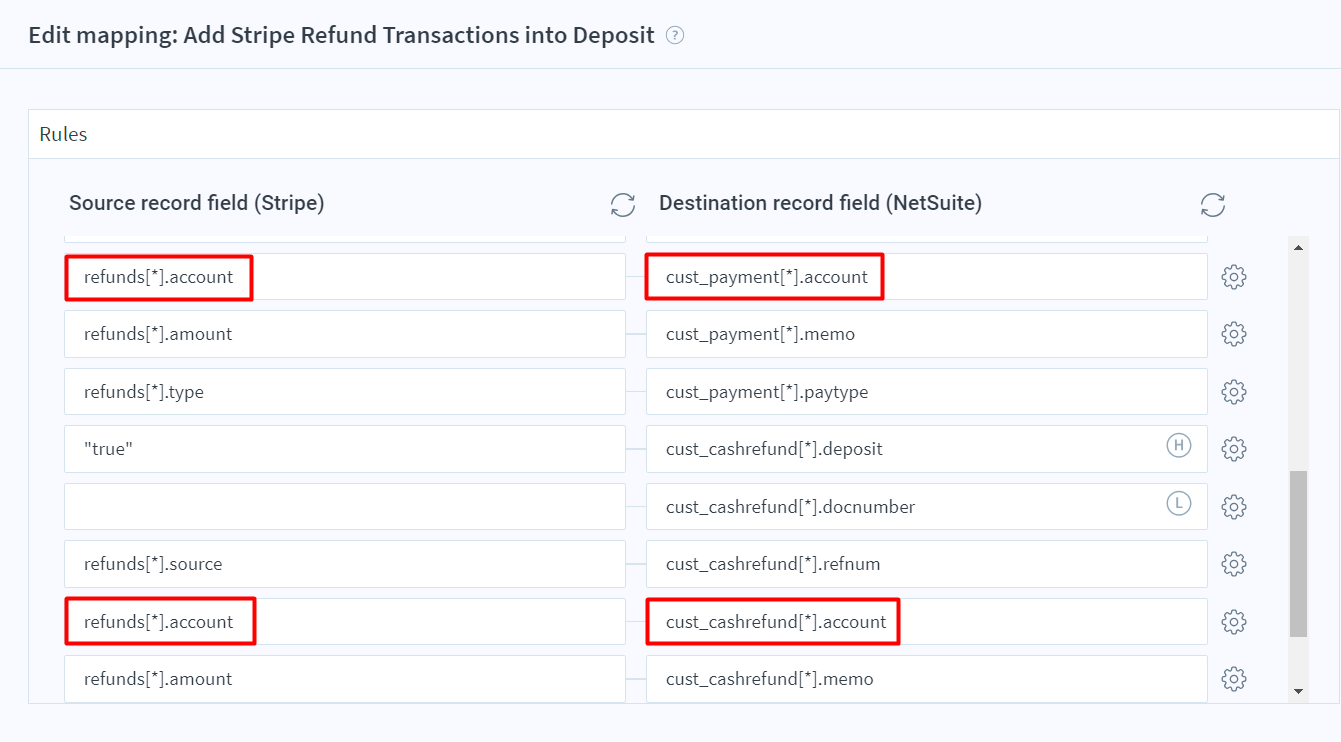The width and height of the screenshot is (1341, 742).
Task: Edit the "true" source field
Action: coord(345,449)
